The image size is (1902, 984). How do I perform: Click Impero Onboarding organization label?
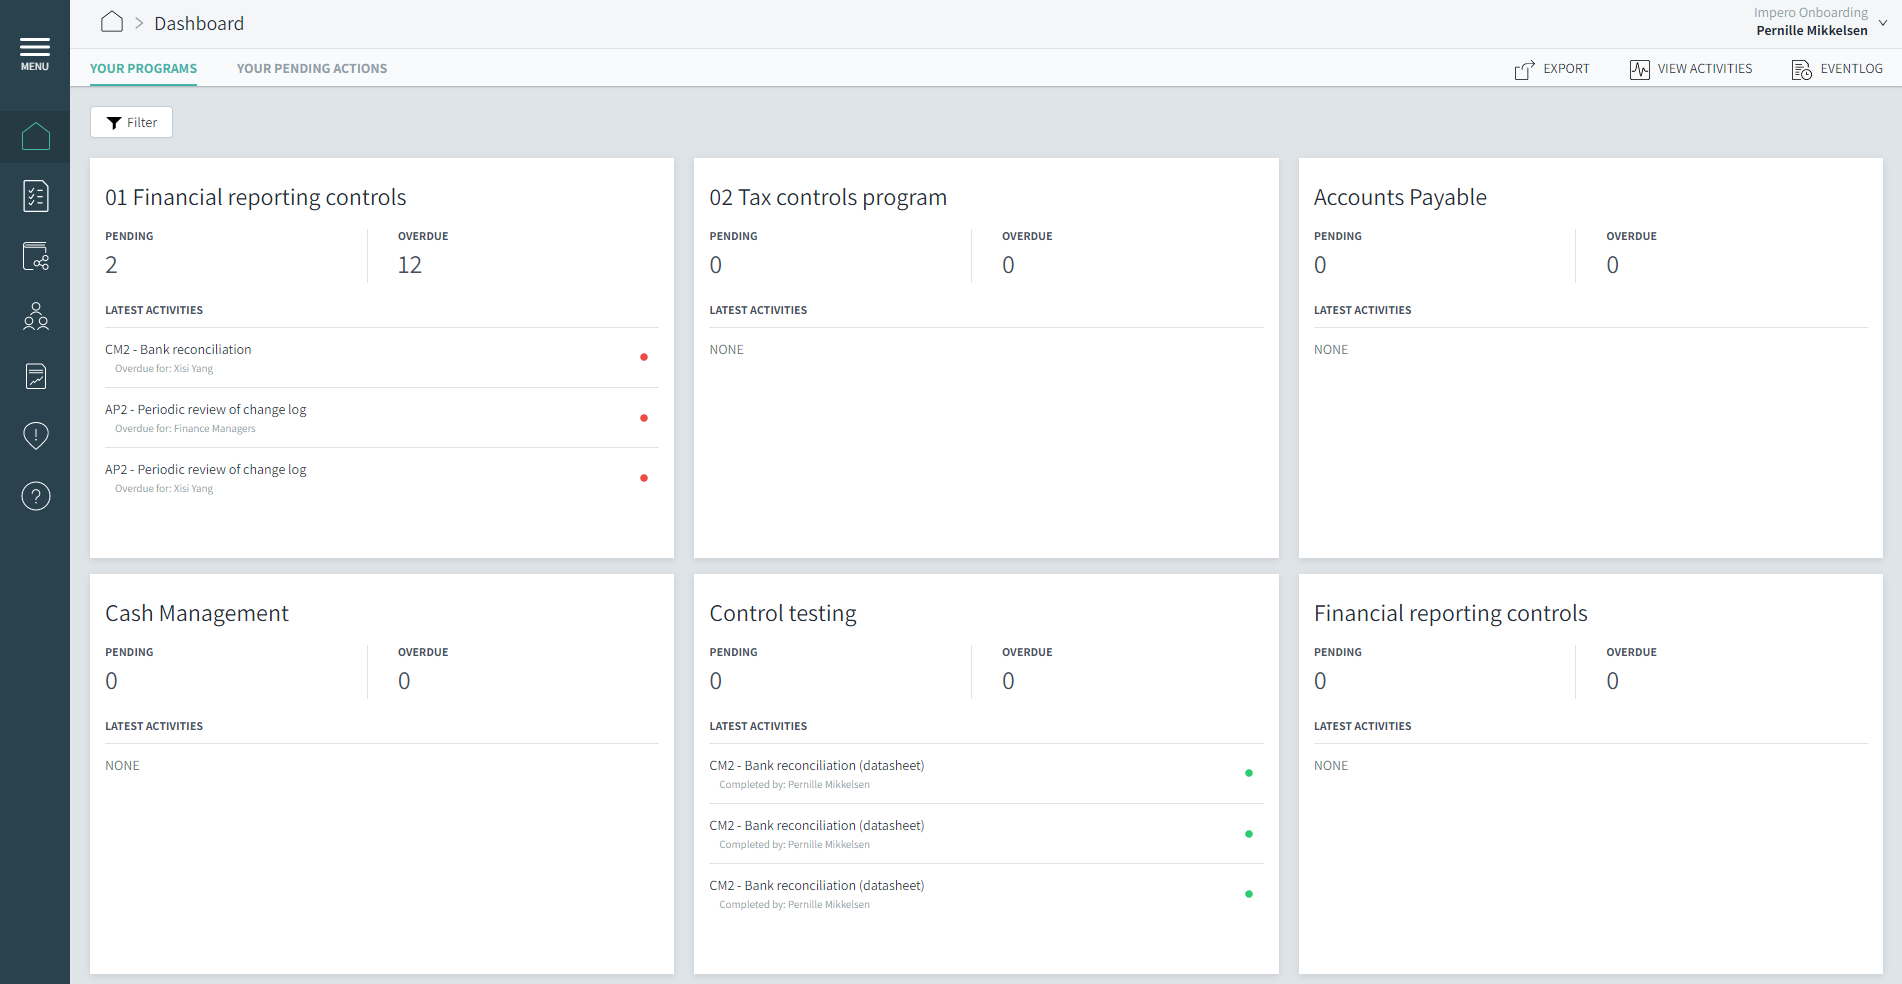tap(1811, 13)
